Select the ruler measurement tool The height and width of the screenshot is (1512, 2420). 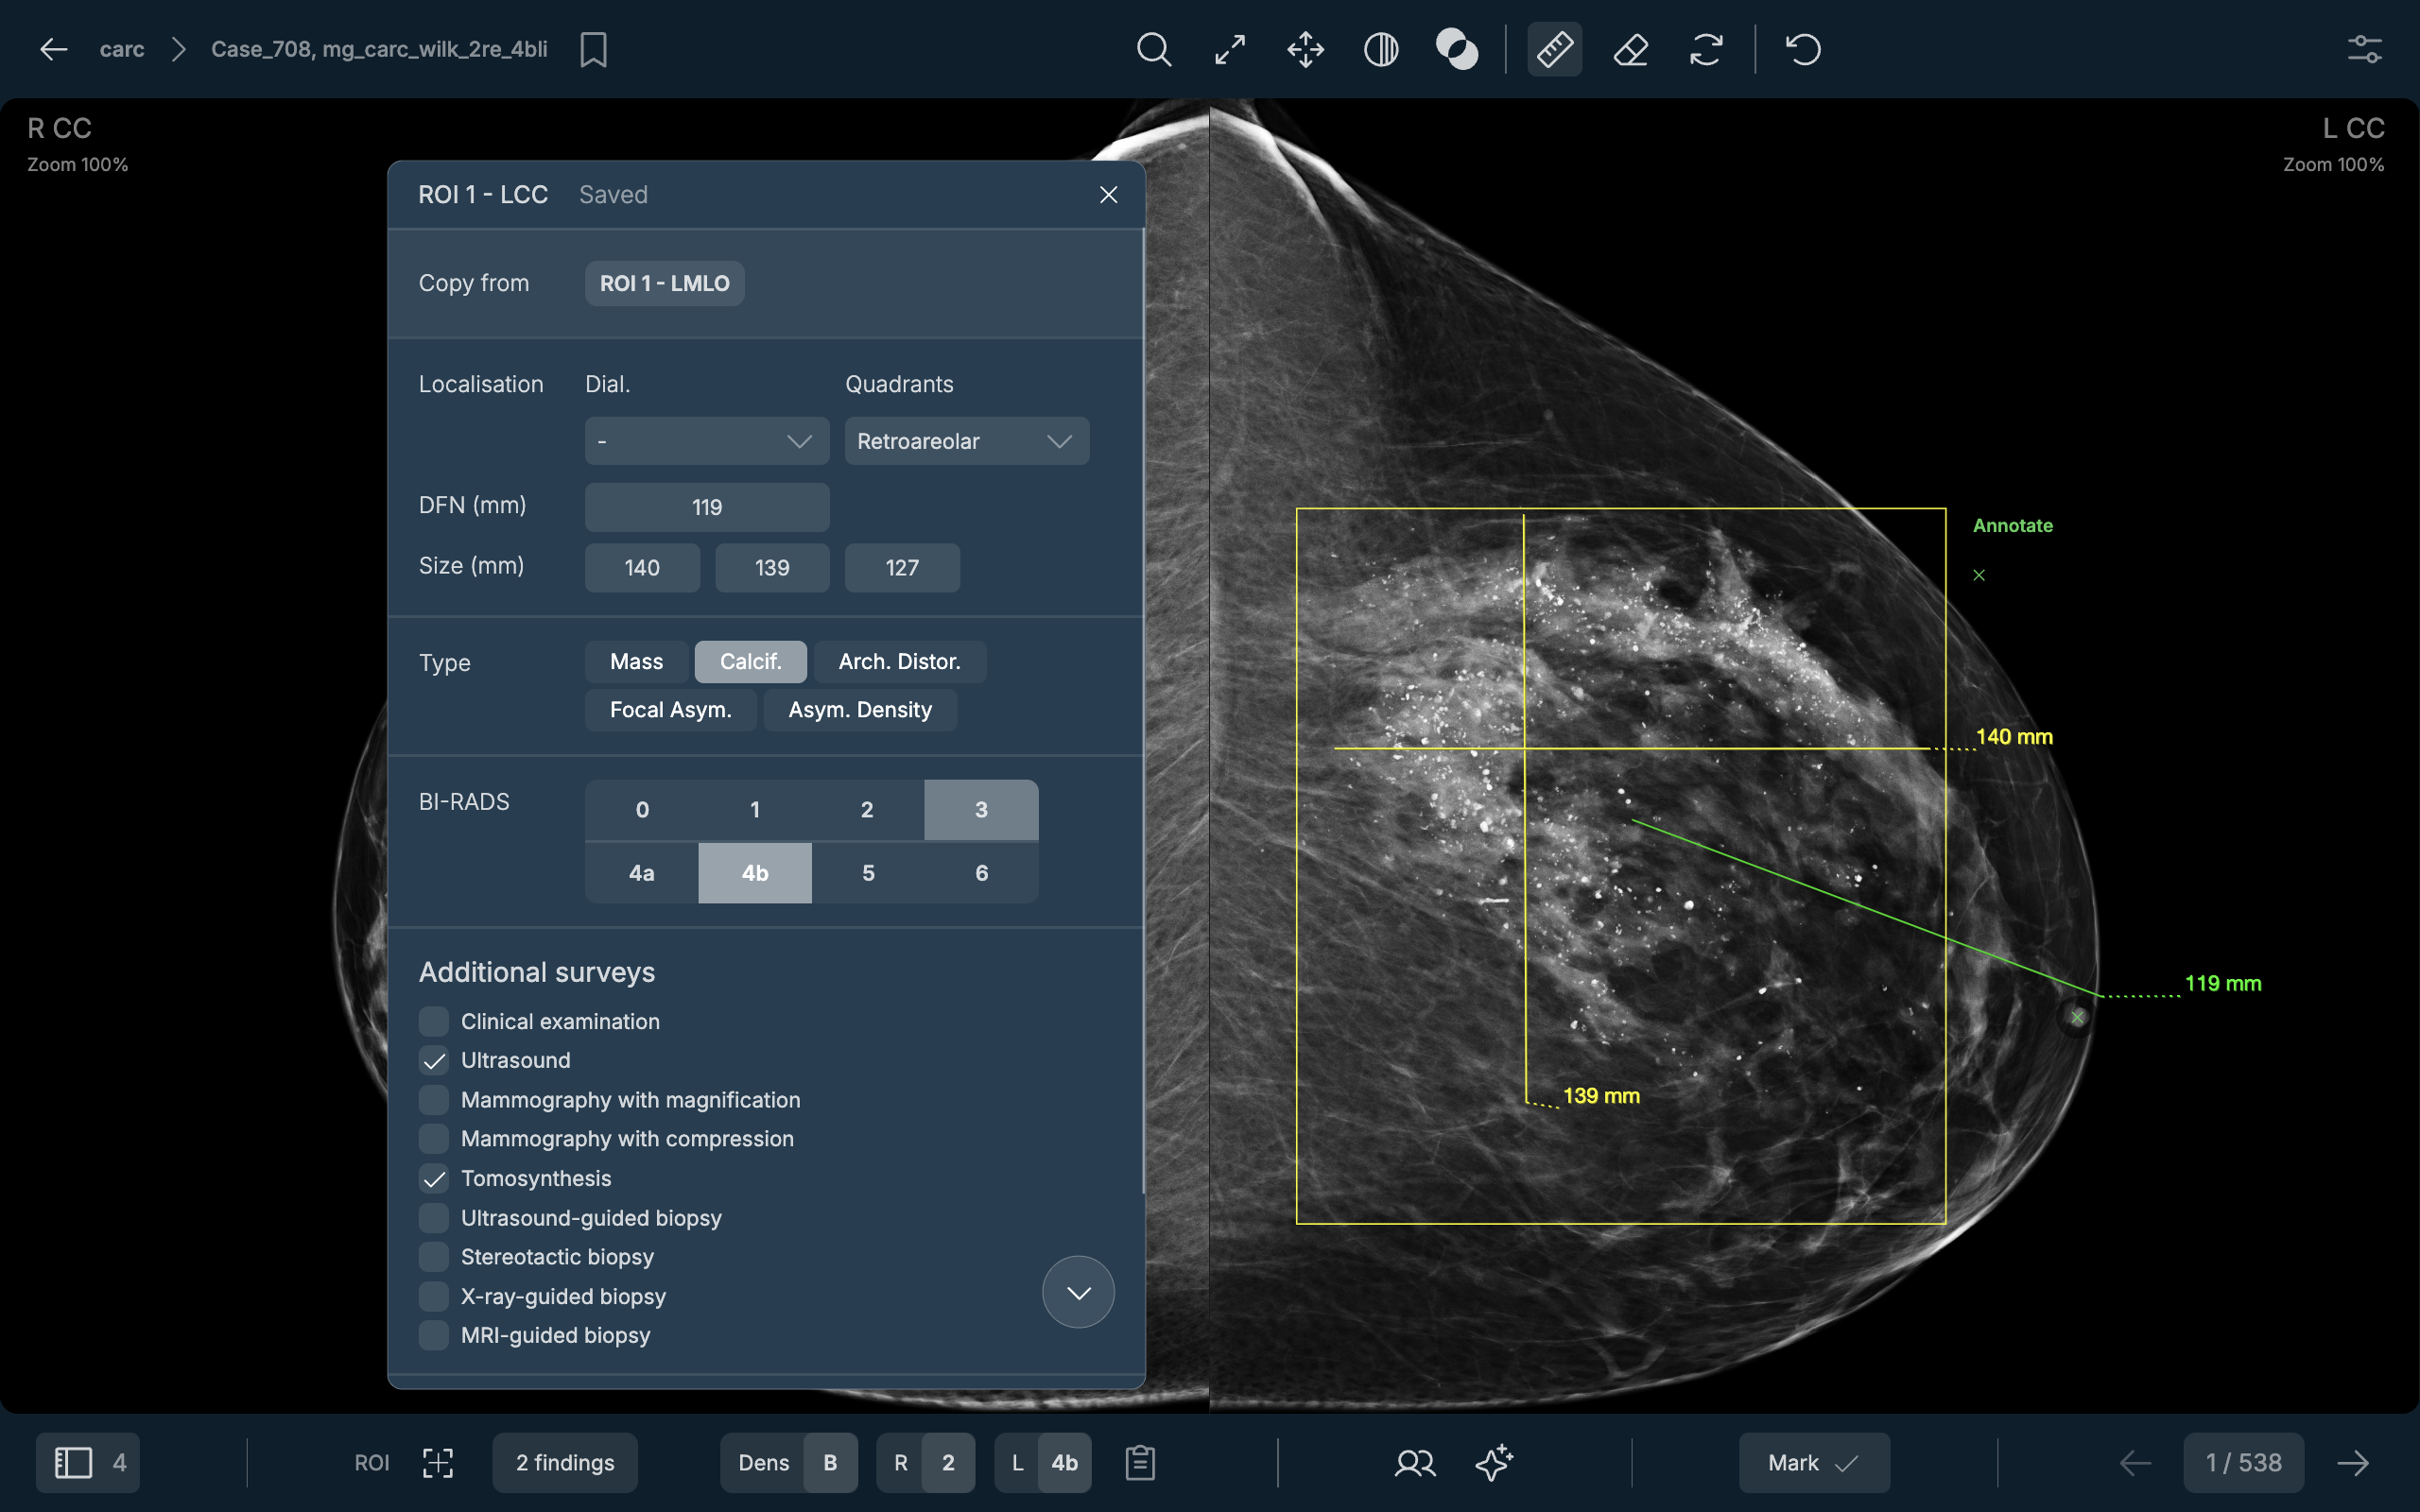click(1554, 49)
